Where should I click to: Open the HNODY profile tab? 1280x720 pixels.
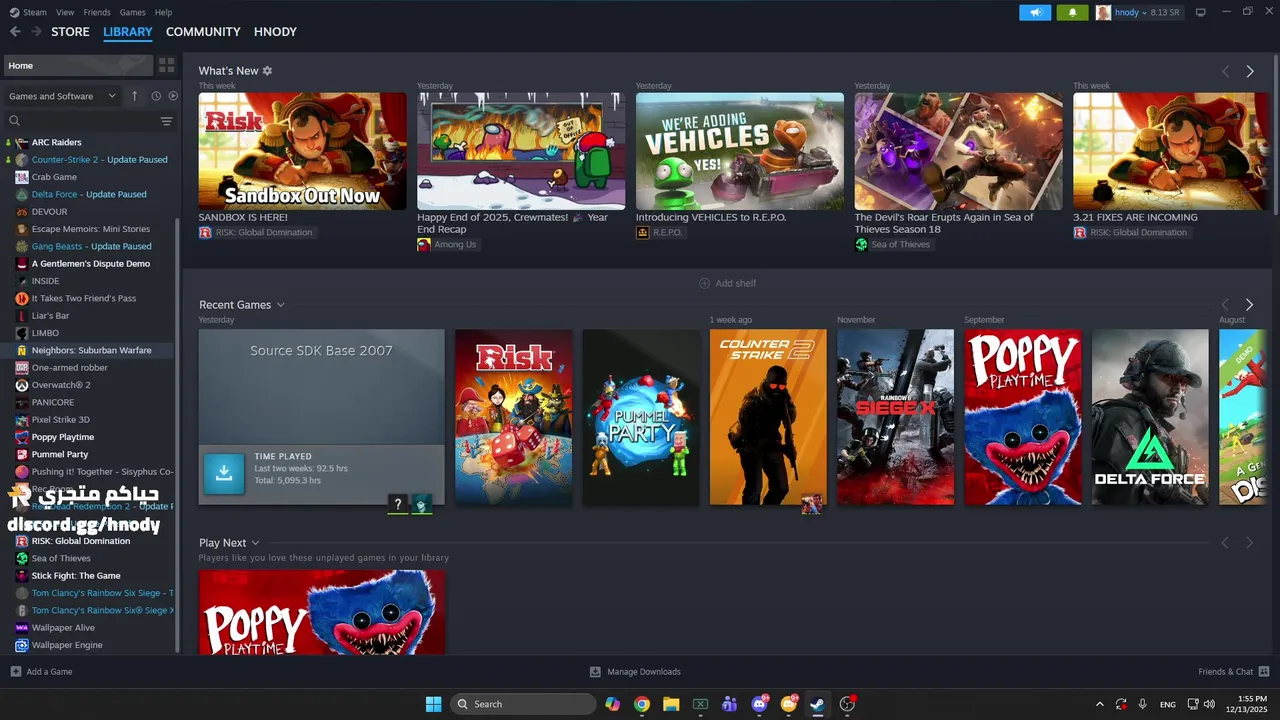[275, 32]
